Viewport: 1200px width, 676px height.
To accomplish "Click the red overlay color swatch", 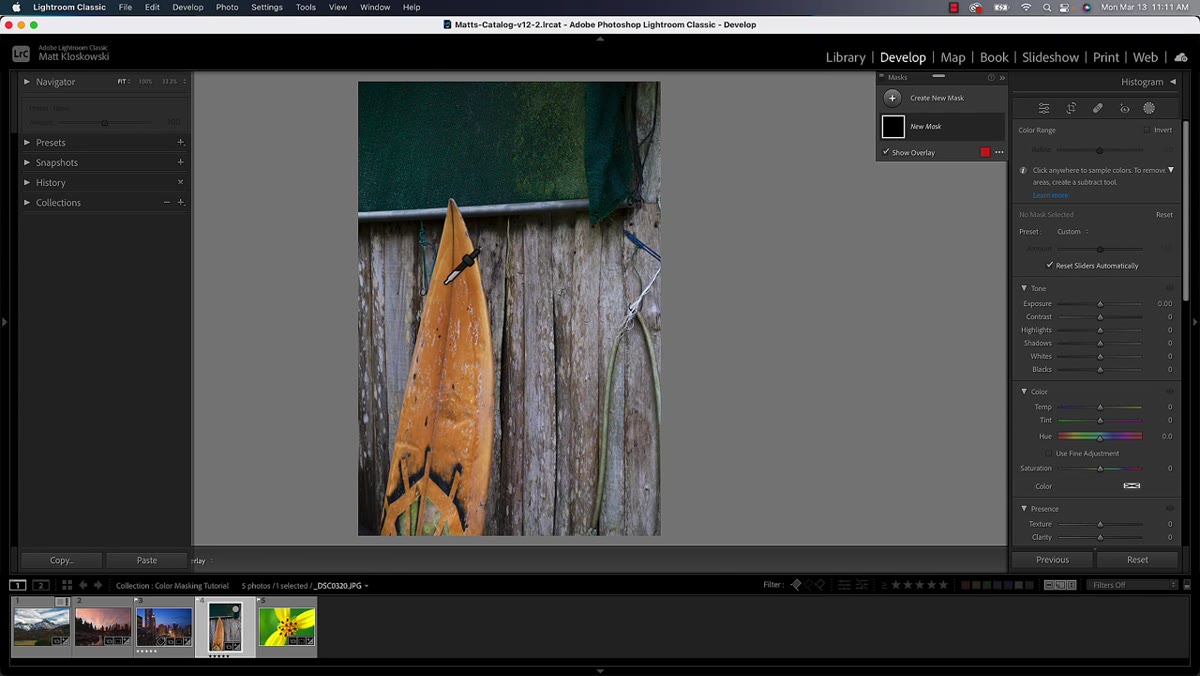I will click(985, 152).
